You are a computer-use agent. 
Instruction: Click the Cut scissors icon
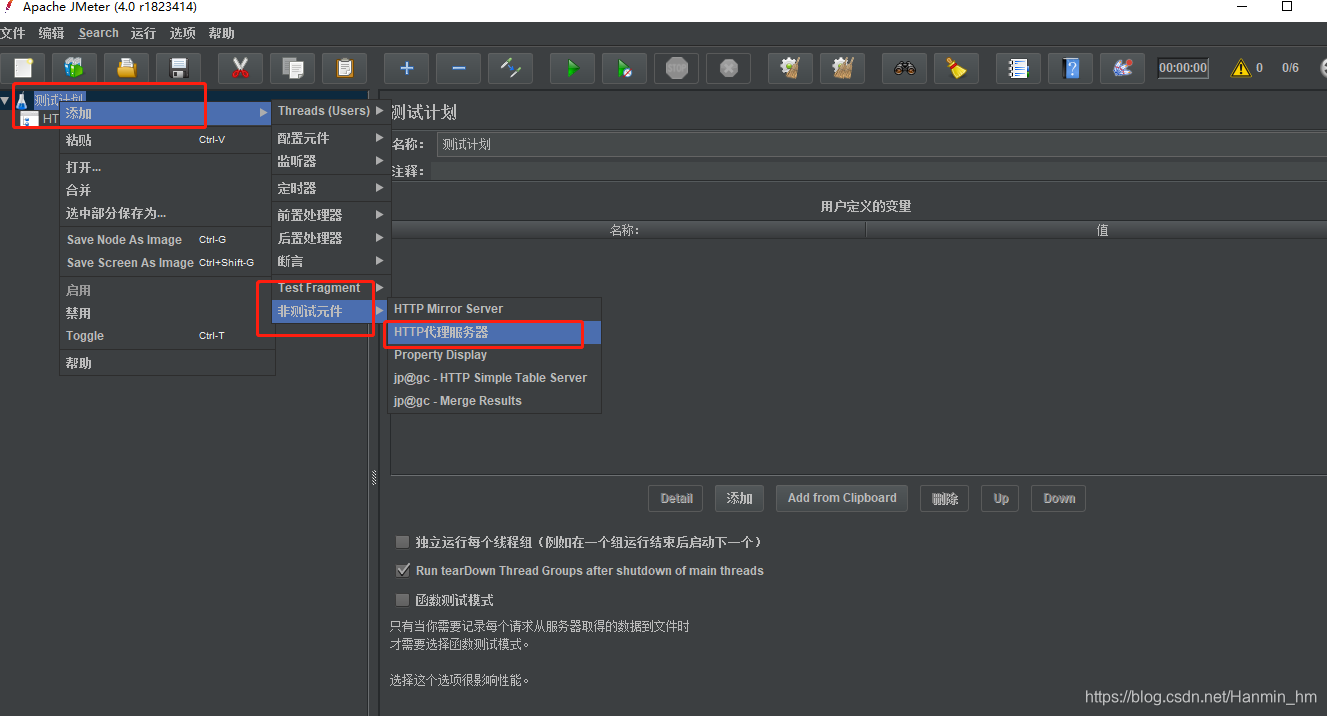(x=240, y=69)
